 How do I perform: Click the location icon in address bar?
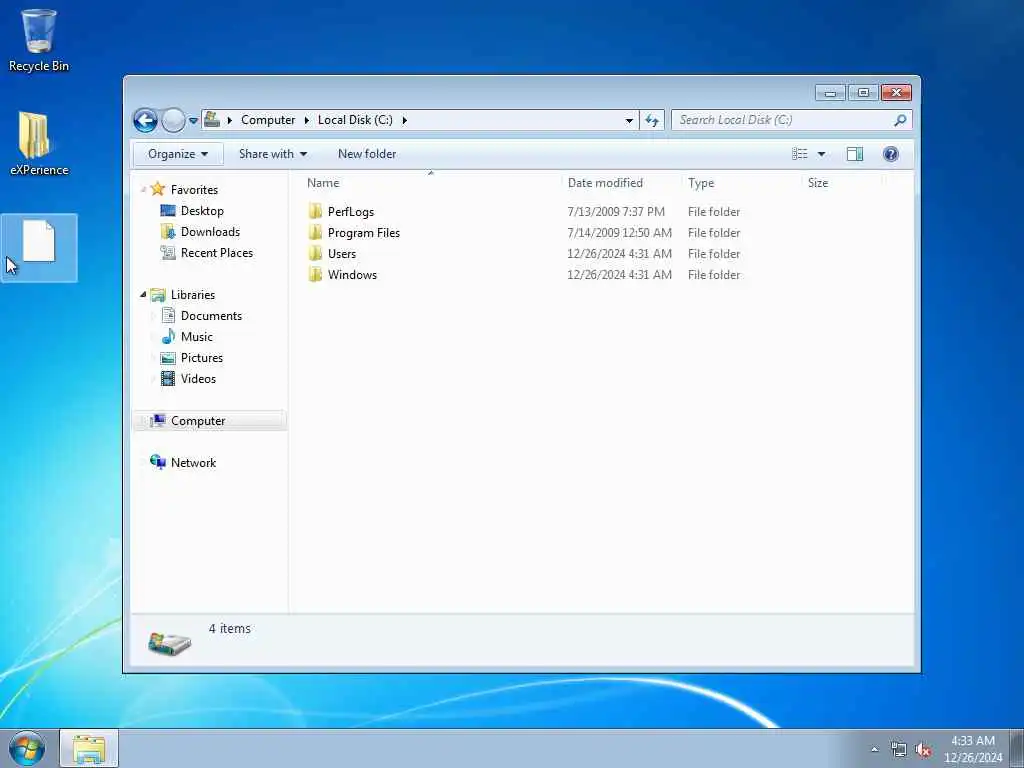pyautogui.click(x=212, y=120)
